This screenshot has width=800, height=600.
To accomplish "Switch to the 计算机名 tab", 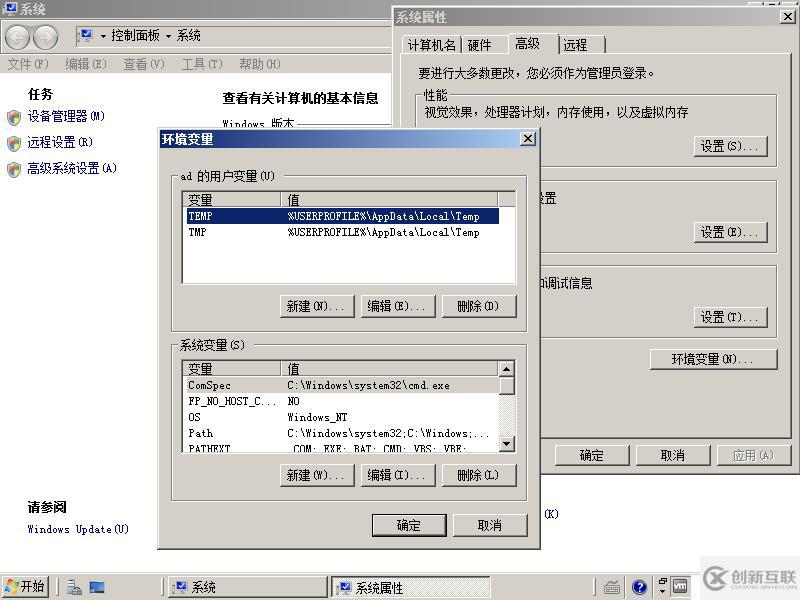I will click(432, 45).
